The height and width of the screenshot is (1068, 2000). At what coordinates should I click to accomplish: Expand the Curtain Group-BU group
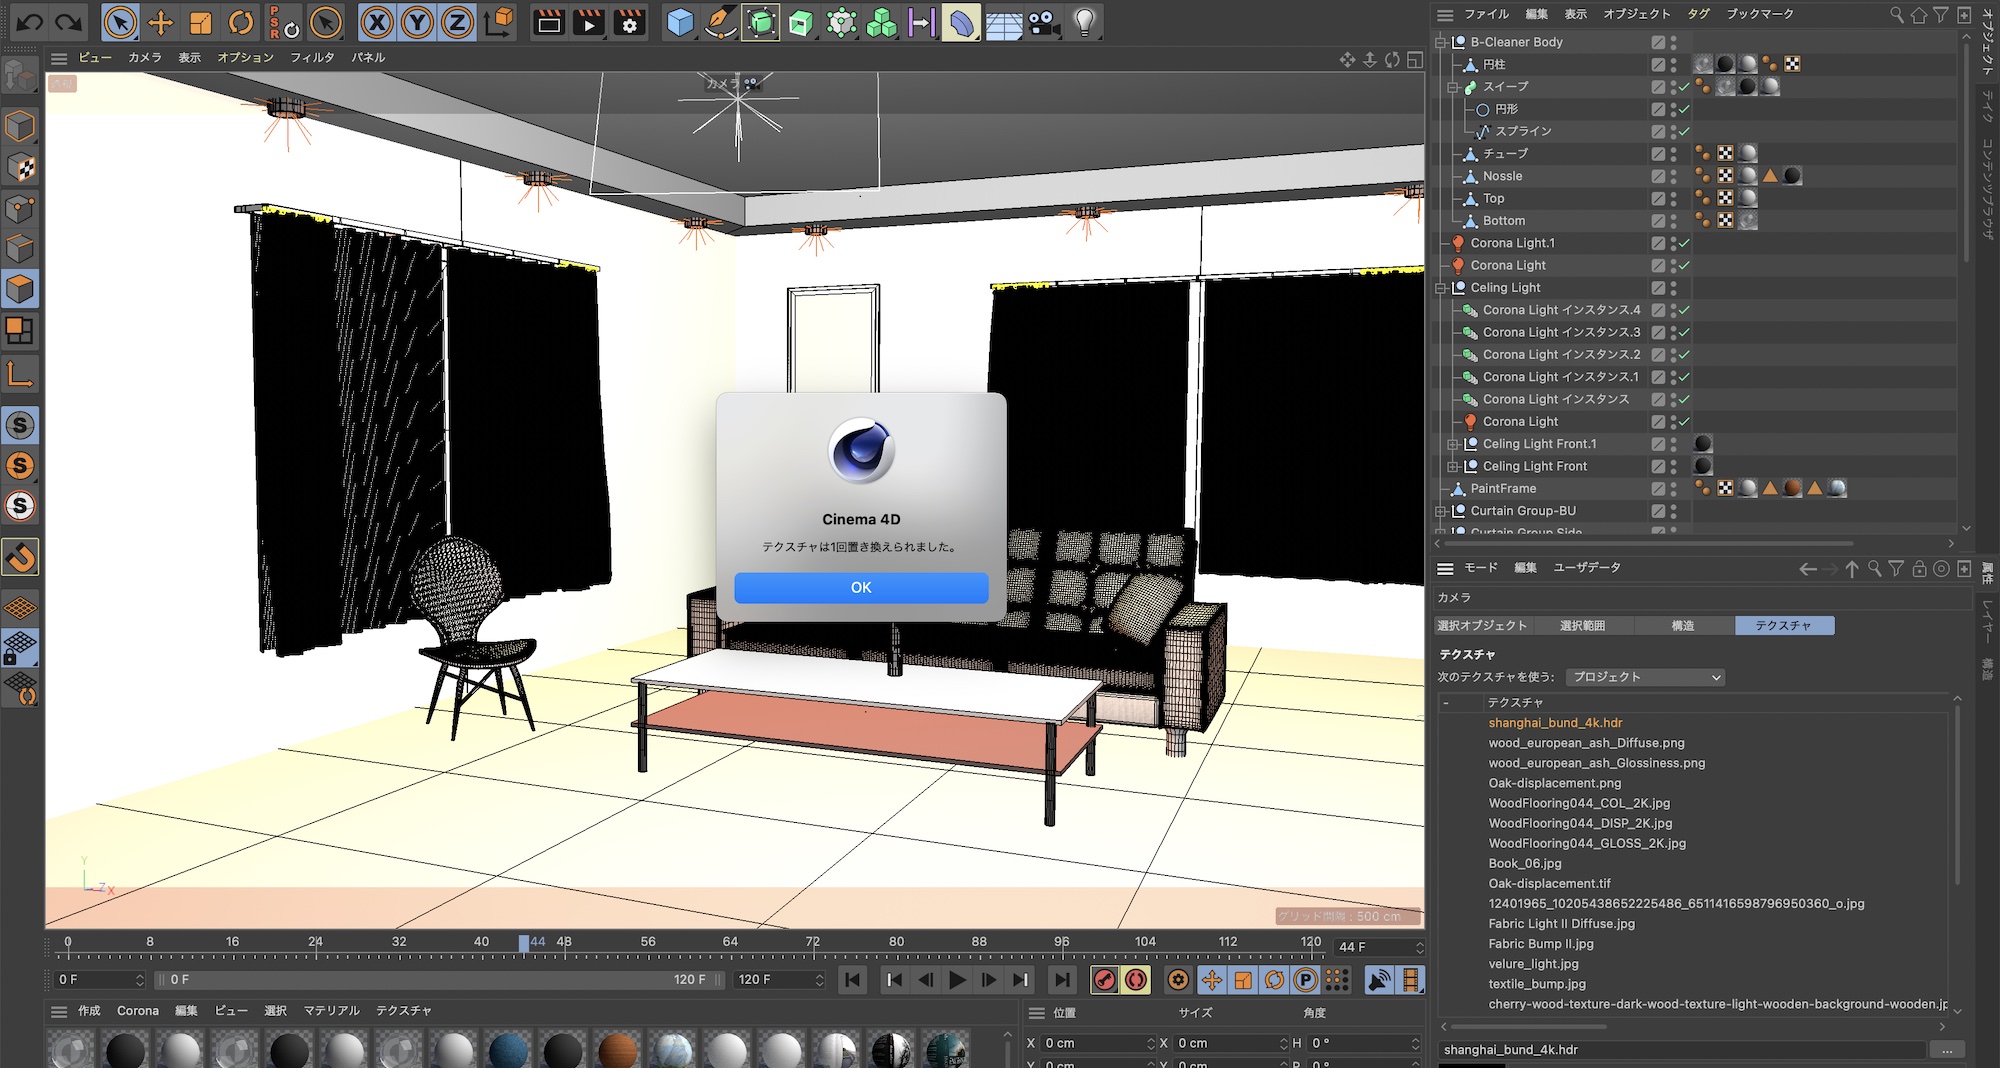[1441, 511]
